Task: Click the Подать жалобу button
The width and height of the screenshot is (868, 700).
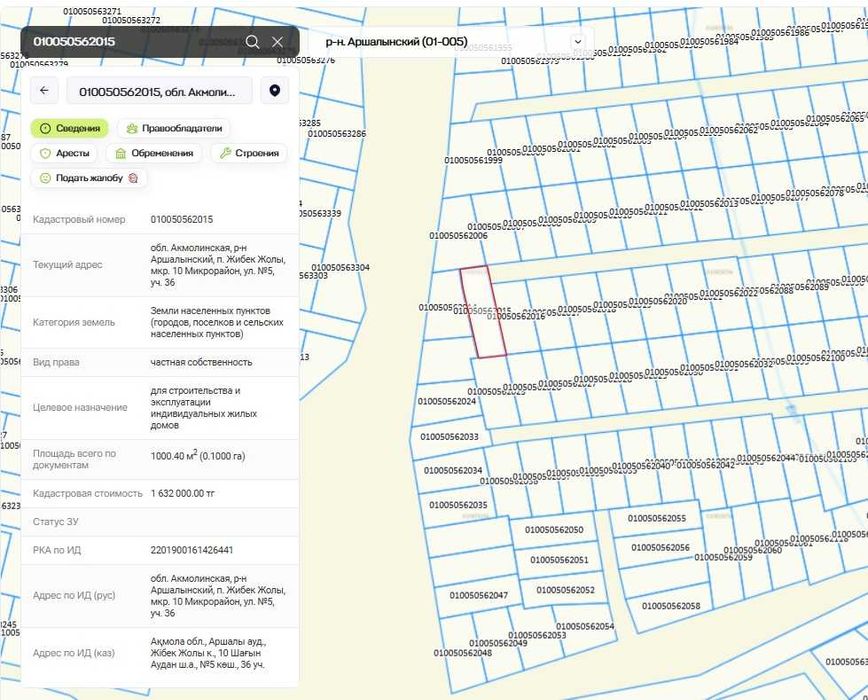Action: pyautogui.click(x=89, y=178)
